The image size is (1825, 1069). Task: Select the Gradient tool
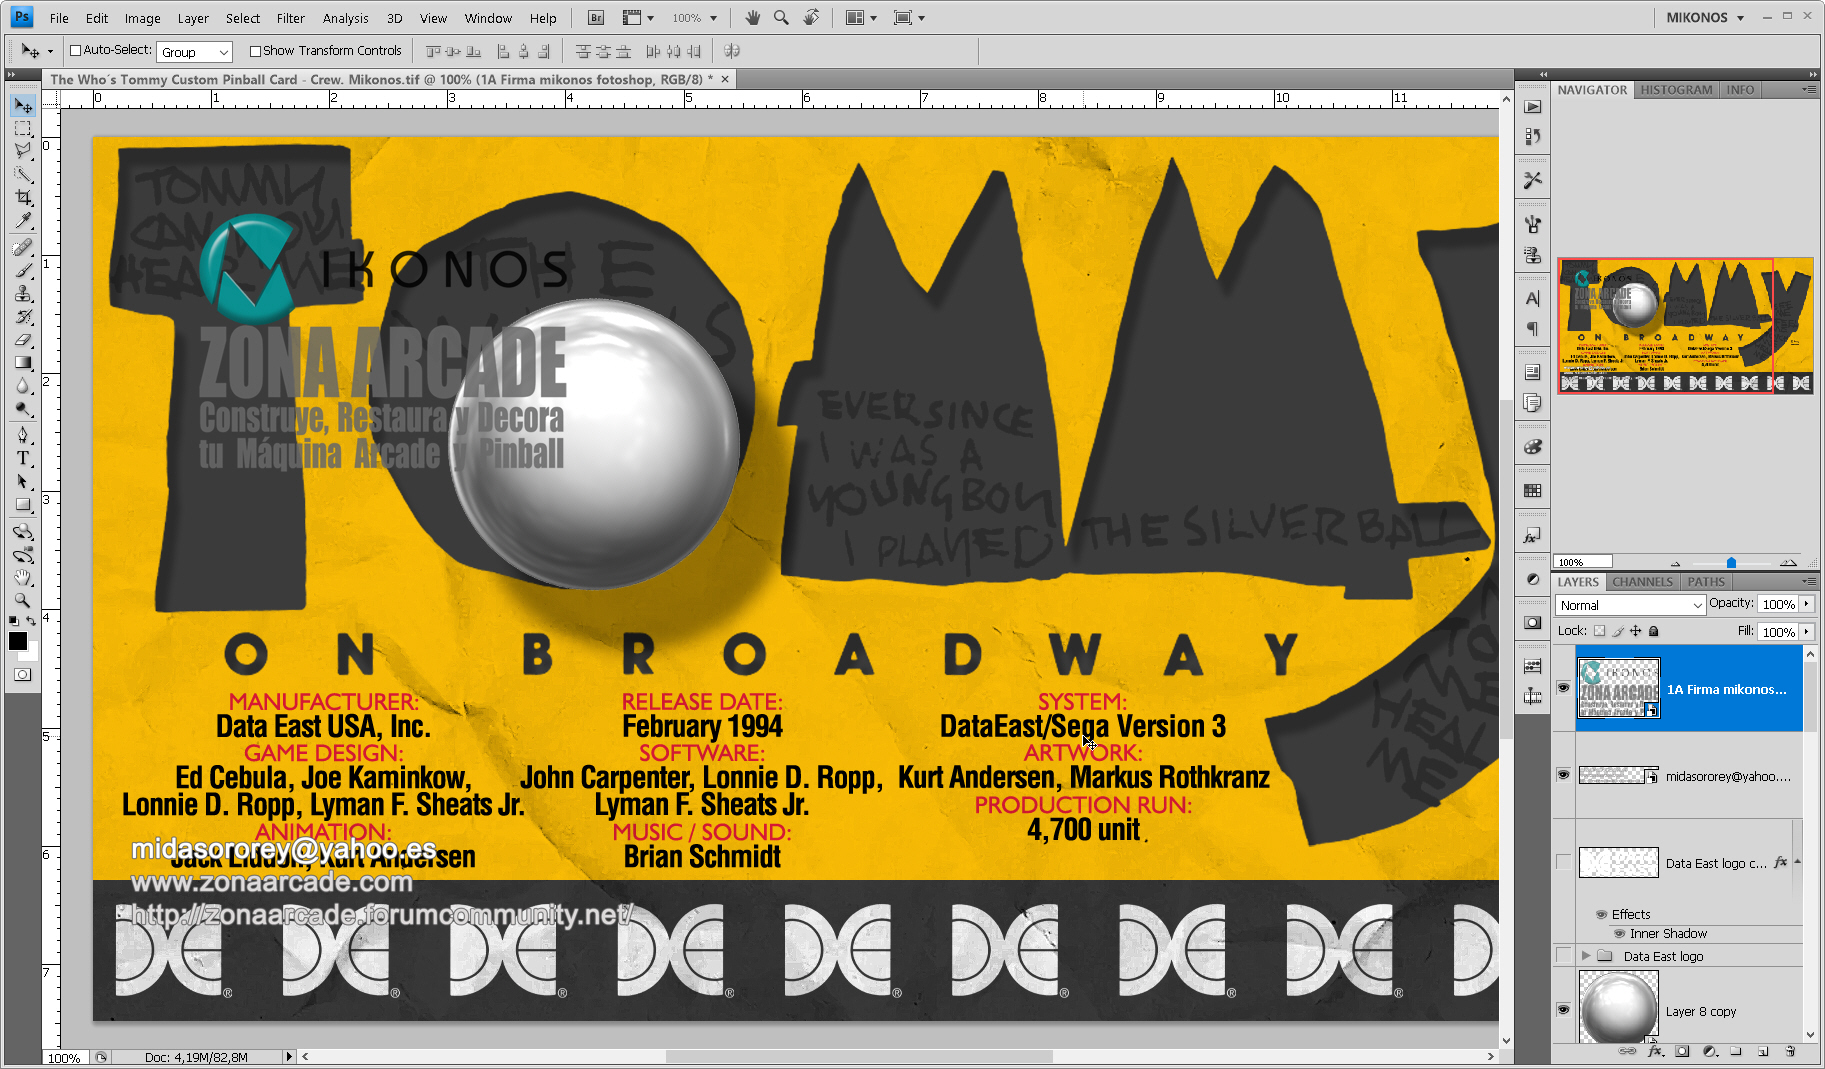[x=23, y=363]
